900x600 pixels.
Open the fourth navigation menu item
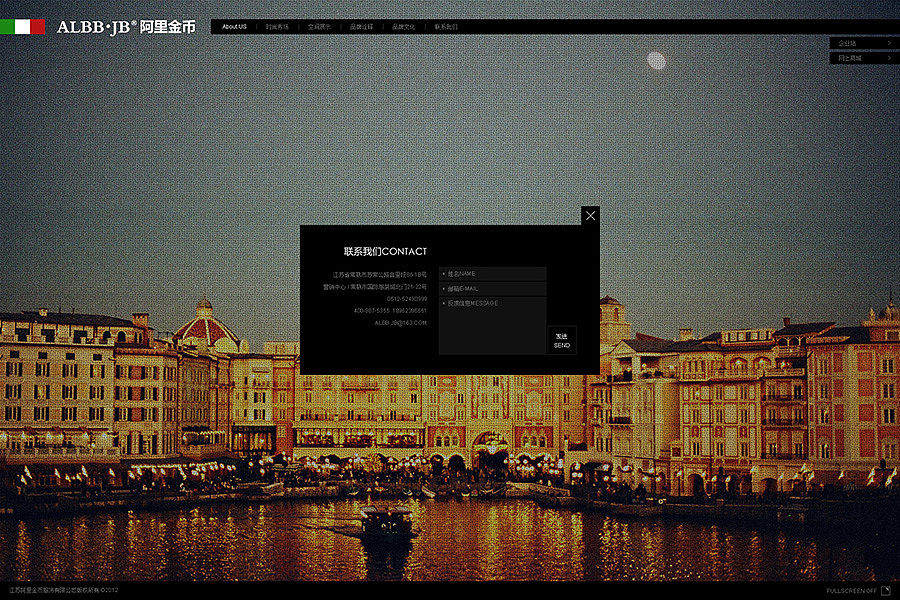click(x=362, y=26)
